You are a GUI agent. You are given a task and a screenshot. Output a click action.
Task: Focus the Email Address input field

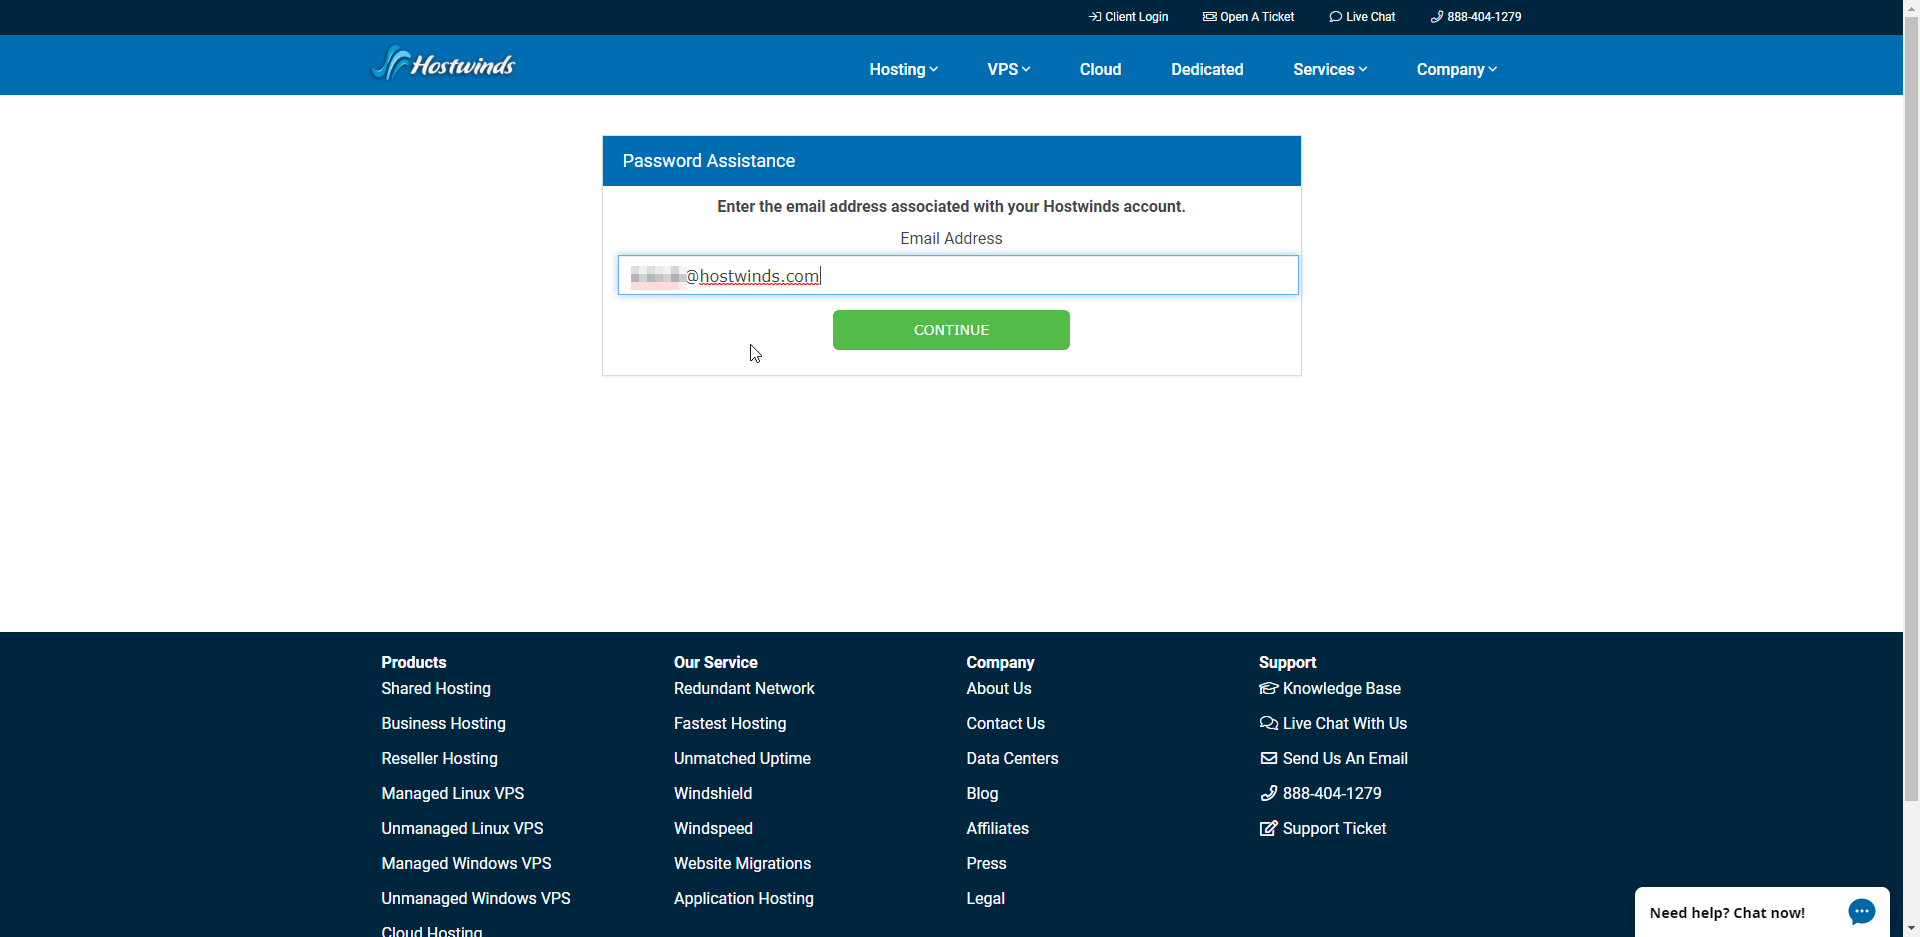tap(958, 275)
